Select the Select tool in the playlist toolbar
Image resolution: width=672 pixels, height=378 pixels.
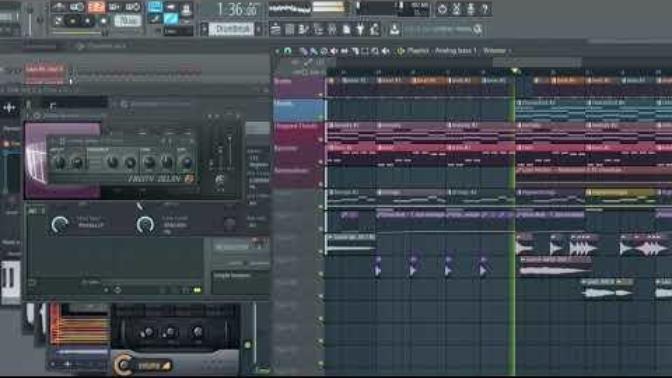click(365, 51)
